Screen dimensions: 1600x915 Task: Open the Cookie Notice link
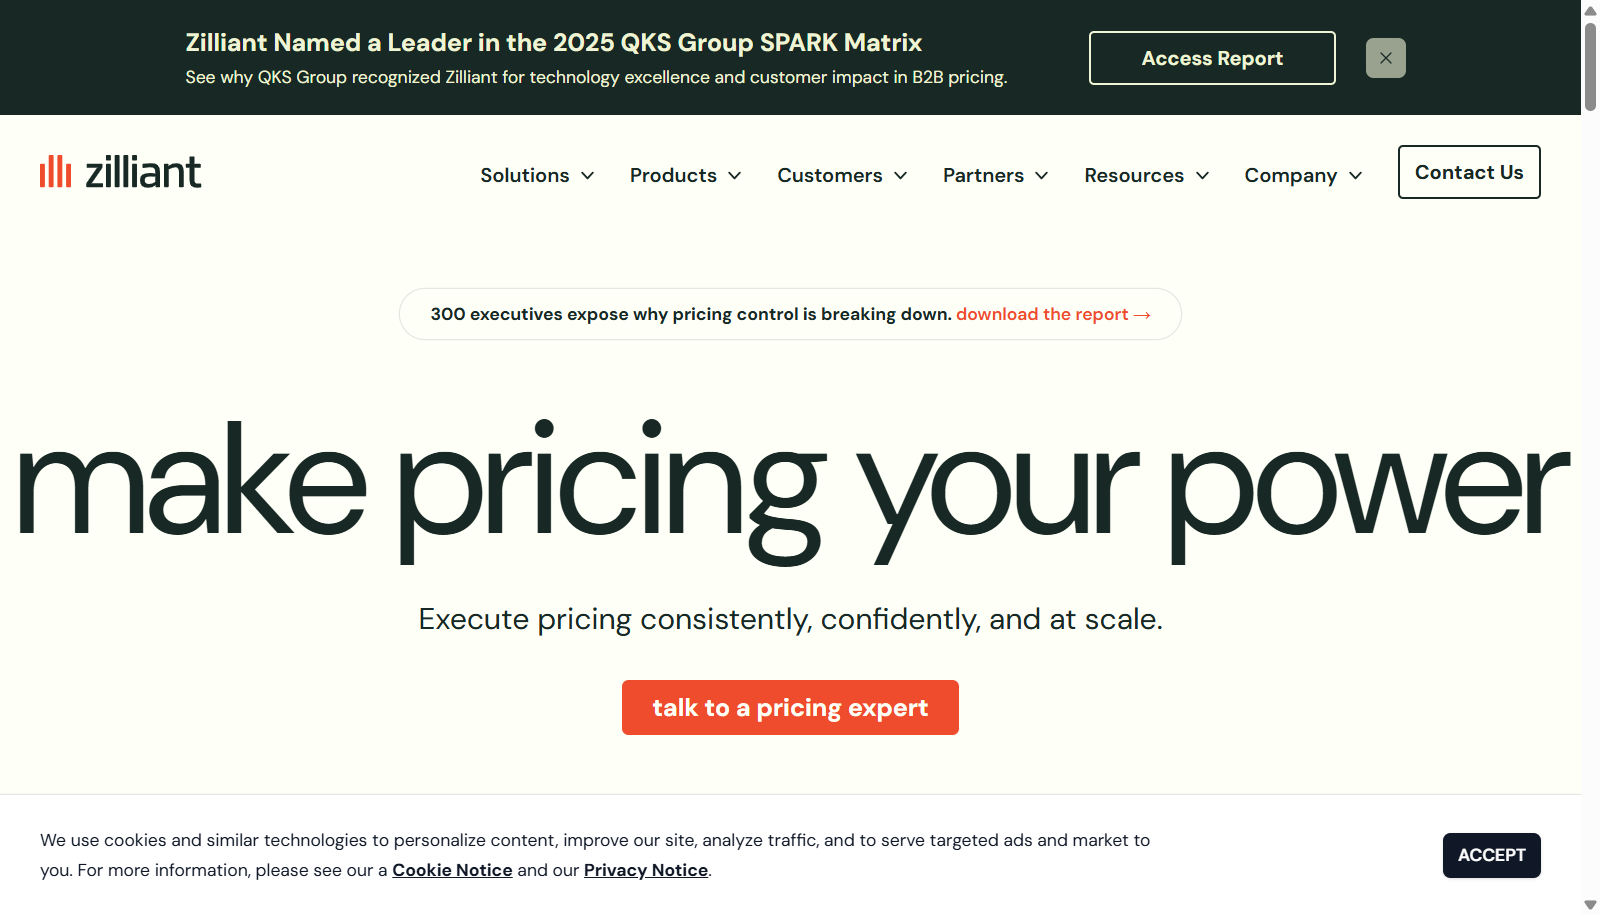(452, 870)
